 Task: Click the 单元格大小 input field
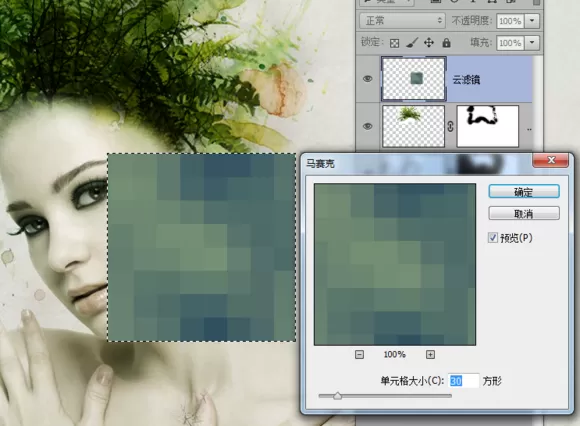point(464,381)
